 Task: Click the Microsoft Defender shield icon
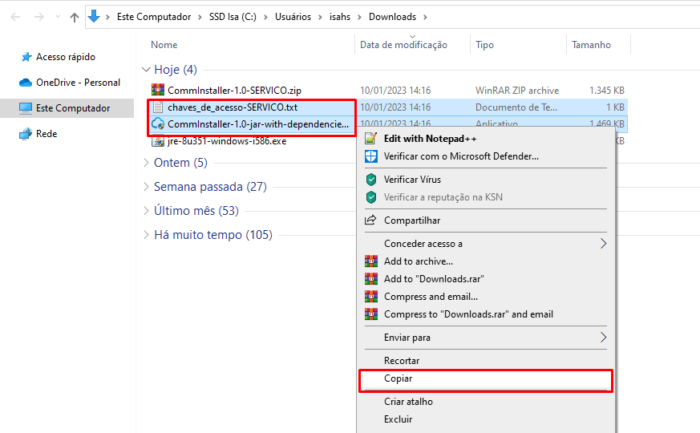click(371, 157)
